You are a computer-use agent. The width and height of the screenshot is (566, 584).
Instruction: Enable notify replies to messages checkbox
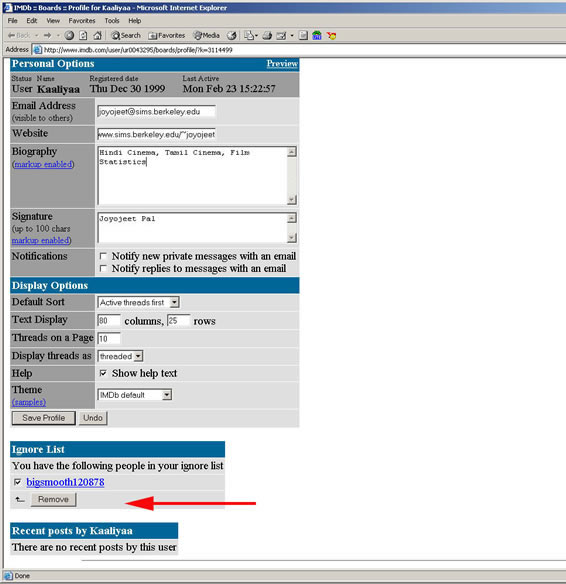pyautogui.click(x=103, y=269)
